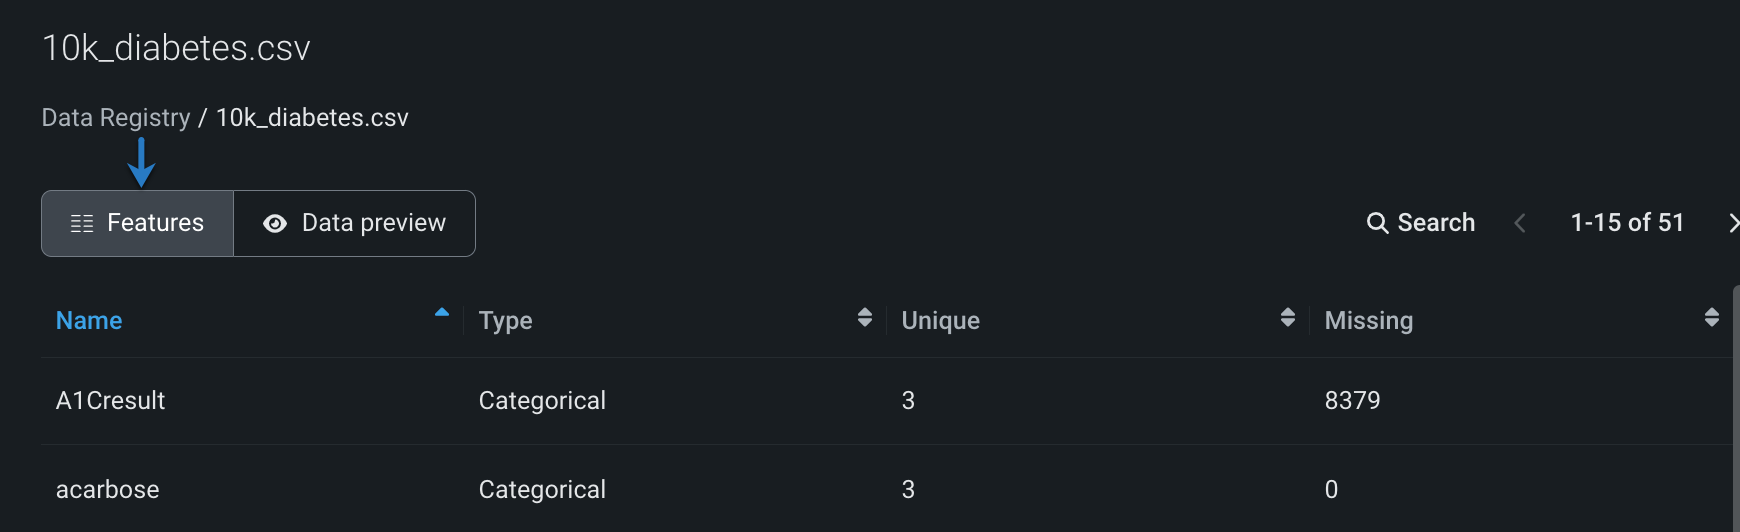The image size is (1740, 532).
Task: Open the Data Registry breadcrumb link
Action: click(116, 118)
